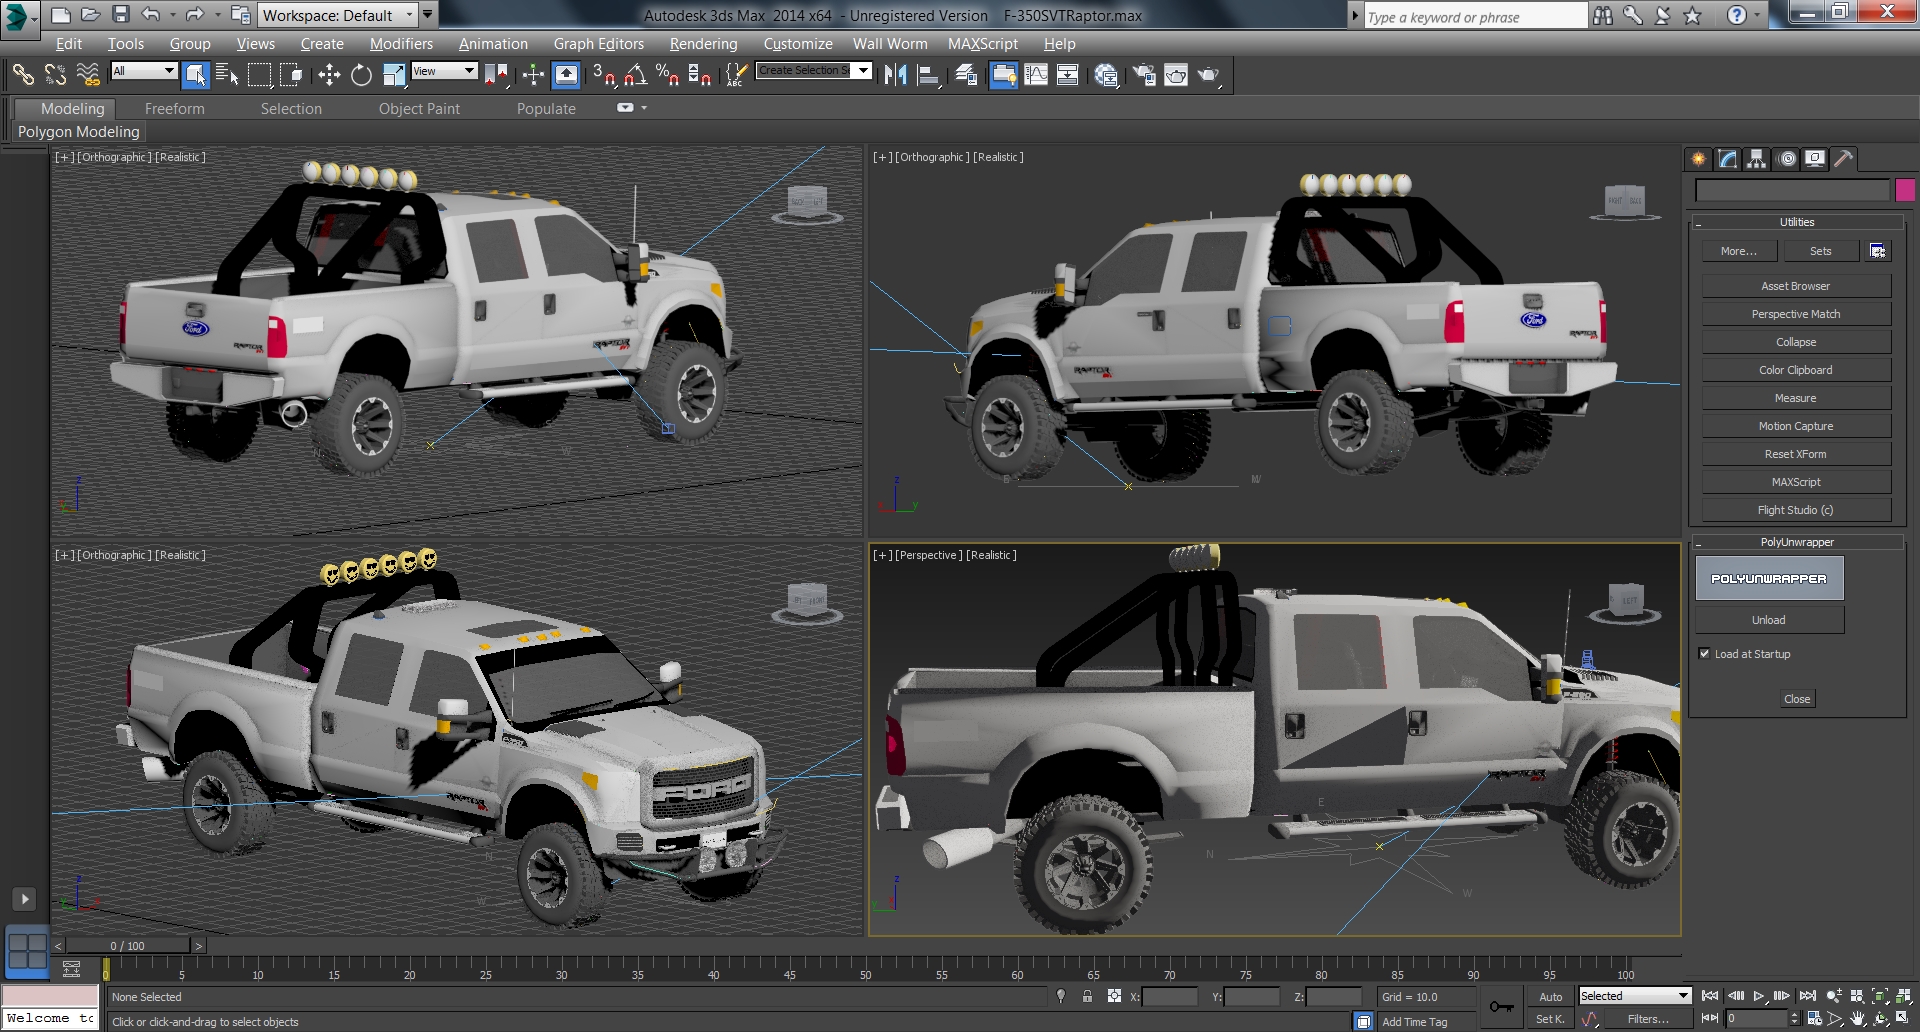Switch to the Object Paint ribbon tab
Screen dimensions: 1920x1032
[x=419, y=109]
